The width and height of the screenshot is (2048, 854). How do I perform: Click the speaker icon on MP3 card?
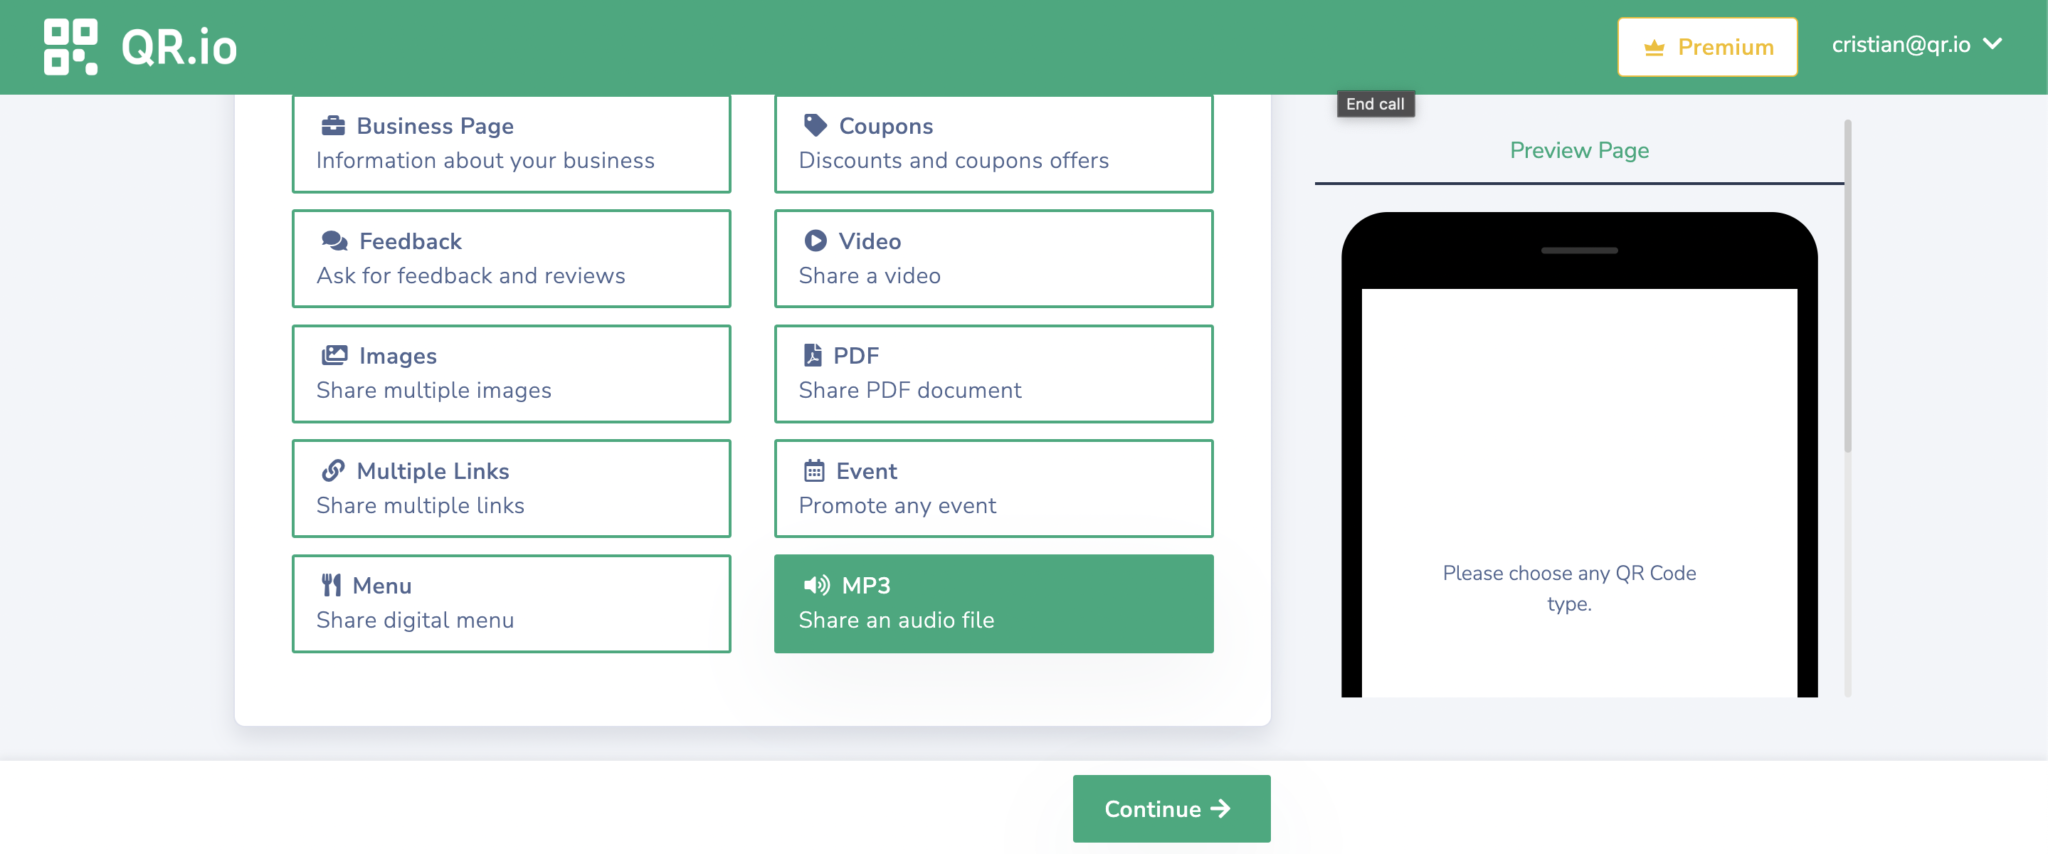[x=816, y=586]
